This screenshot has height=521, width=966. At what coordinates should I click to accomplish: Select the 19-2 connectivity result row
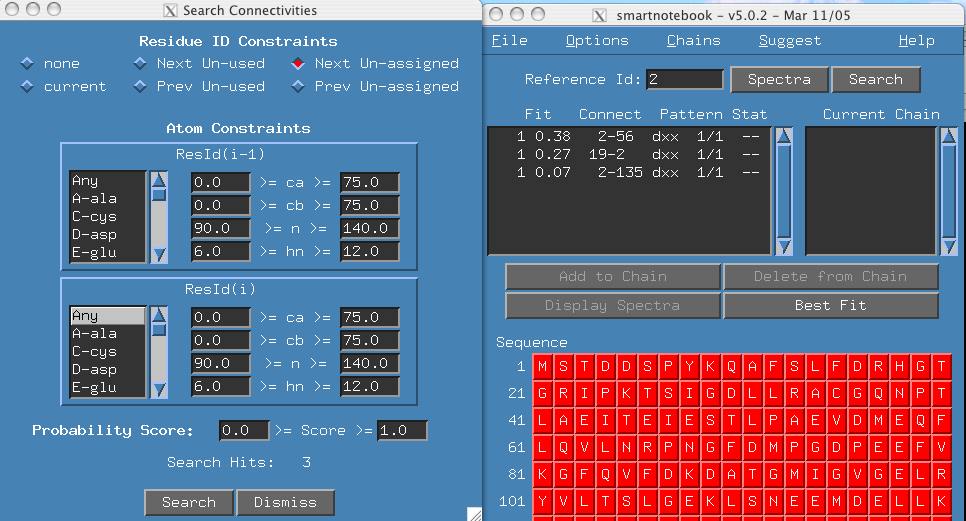[630, 155]
